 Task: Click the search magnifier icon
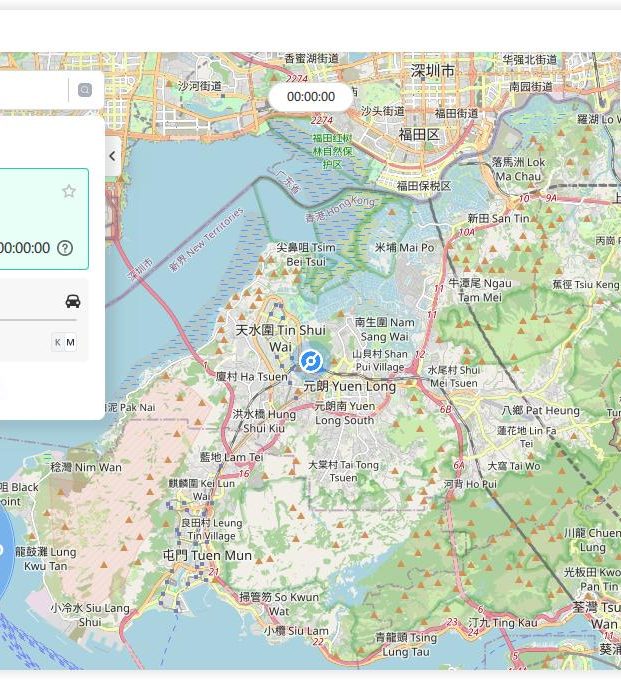tap(85, 90)
